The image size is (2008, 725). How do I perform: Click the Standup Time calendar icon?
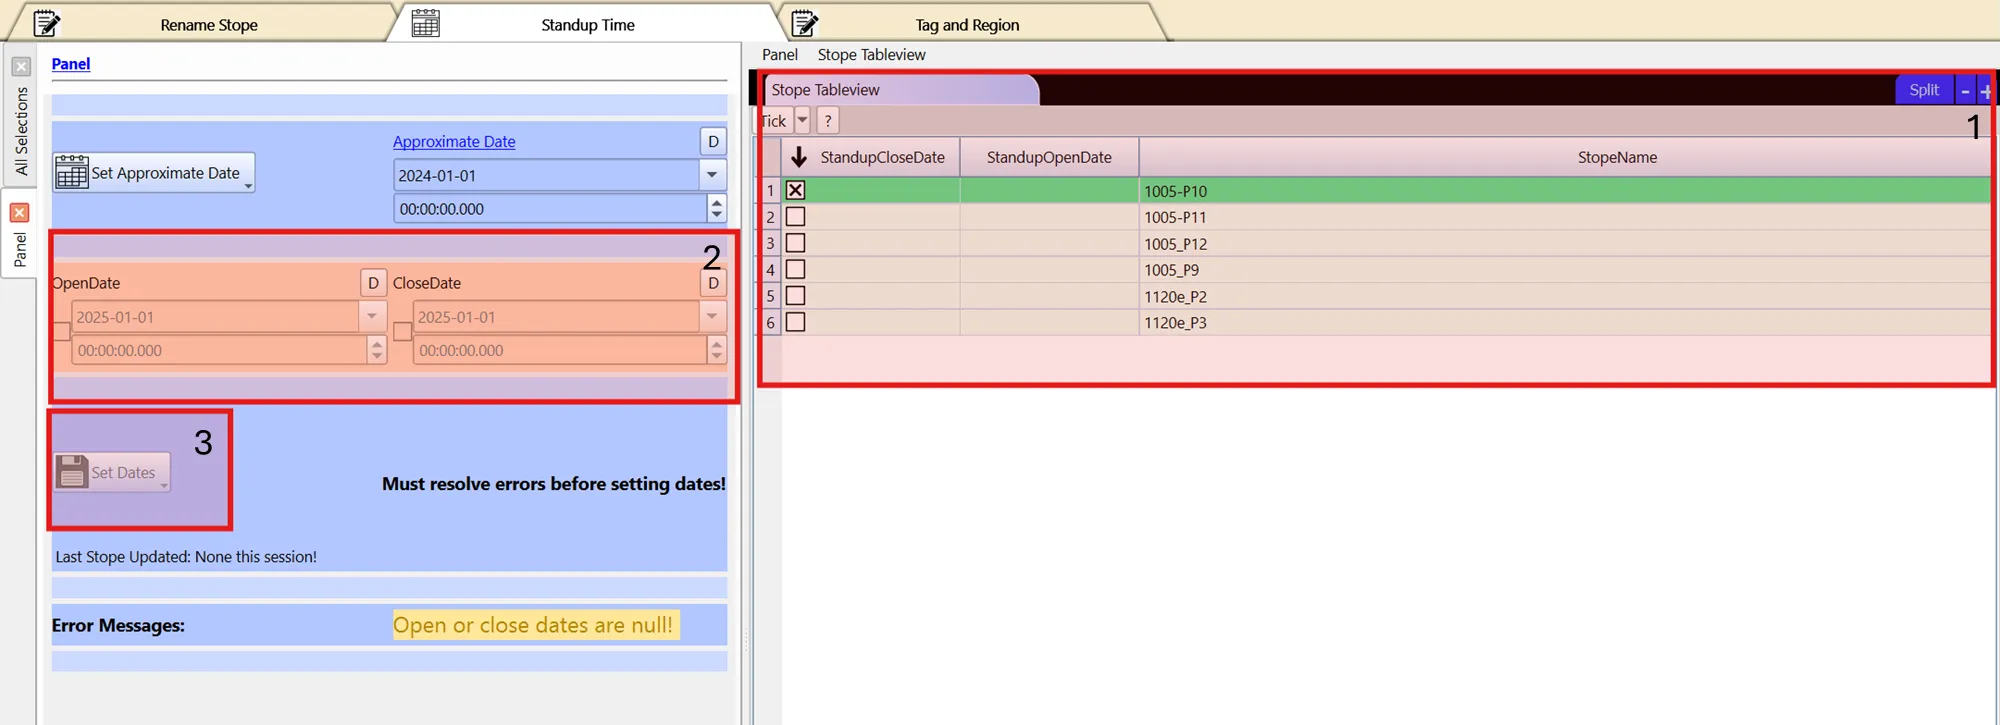425,23
